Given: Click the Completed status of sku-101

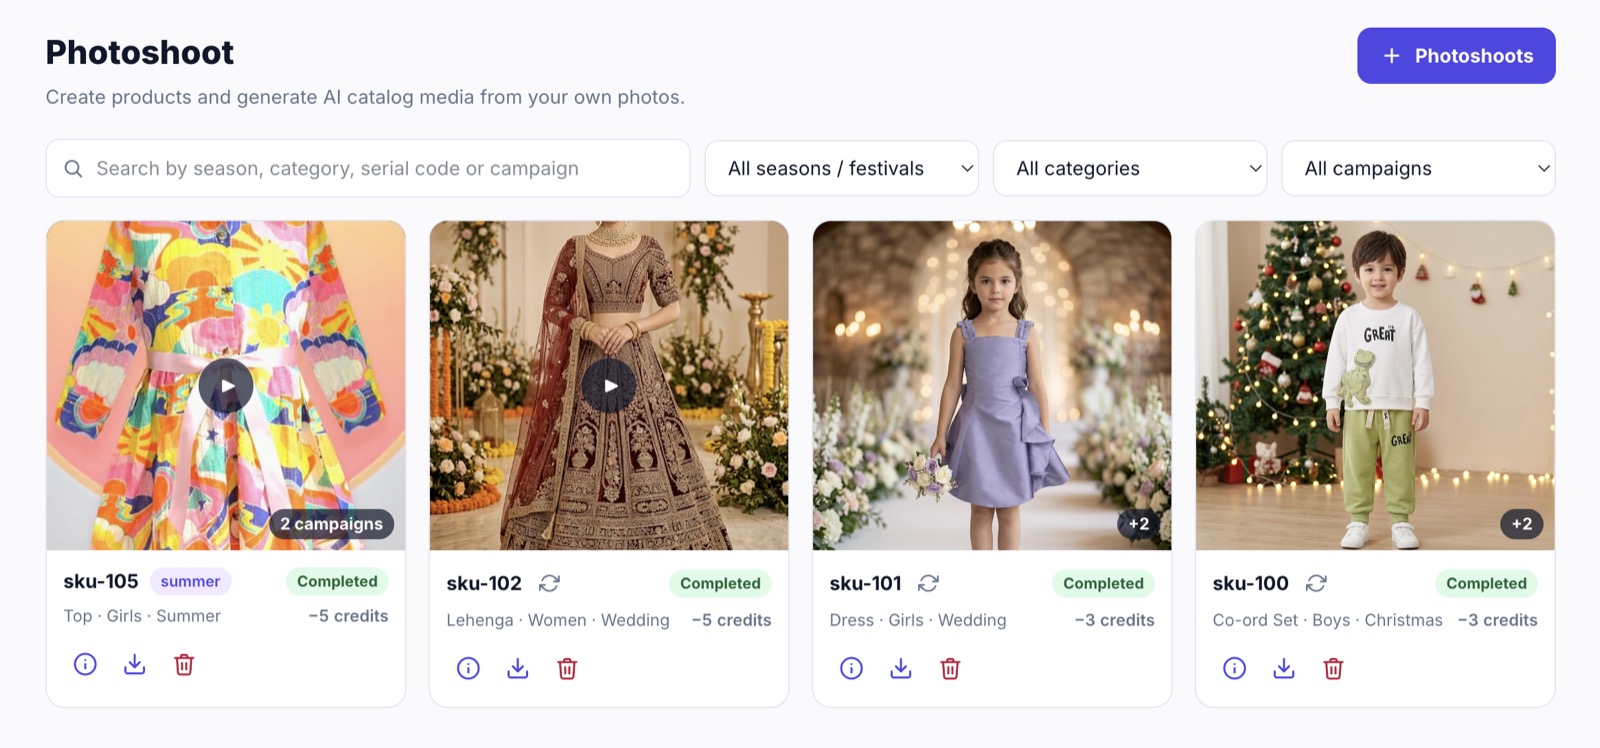Looking at the screenshot, I should pyautogui.click(x=1103, y=583).
